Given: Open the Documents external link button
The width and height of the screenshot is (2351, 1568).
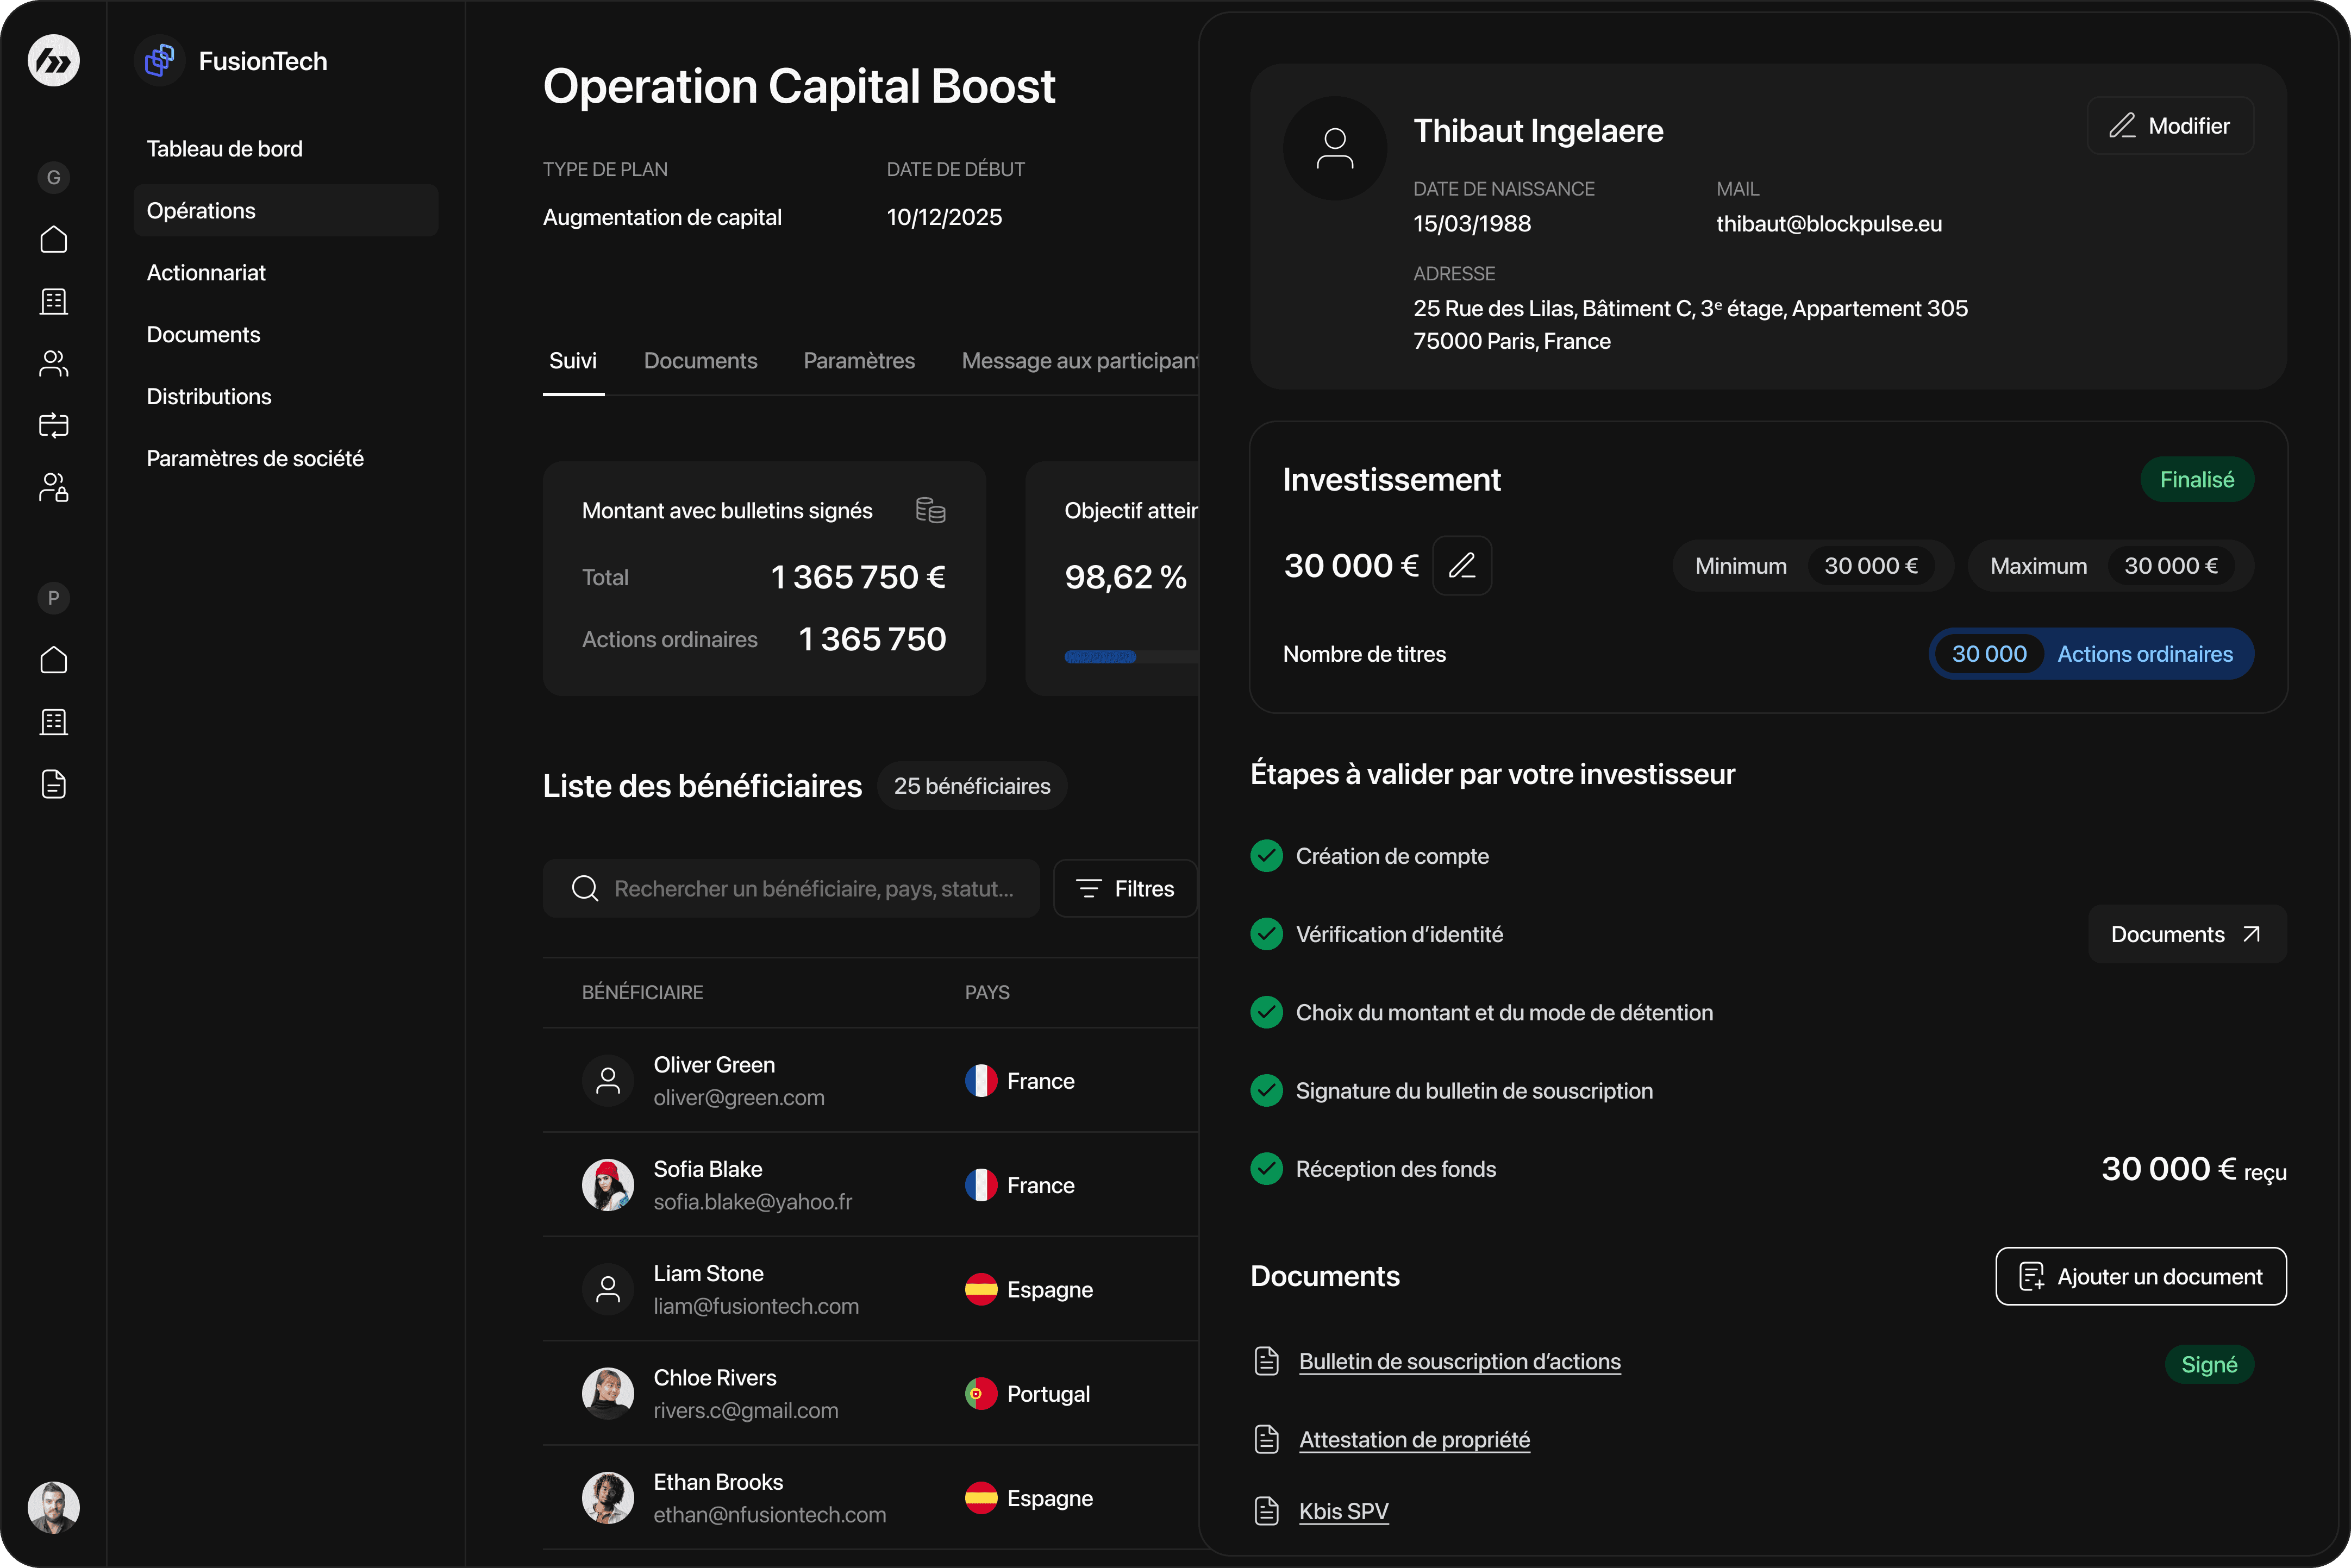Looking at the screenshot, I should coord(2186,934).
